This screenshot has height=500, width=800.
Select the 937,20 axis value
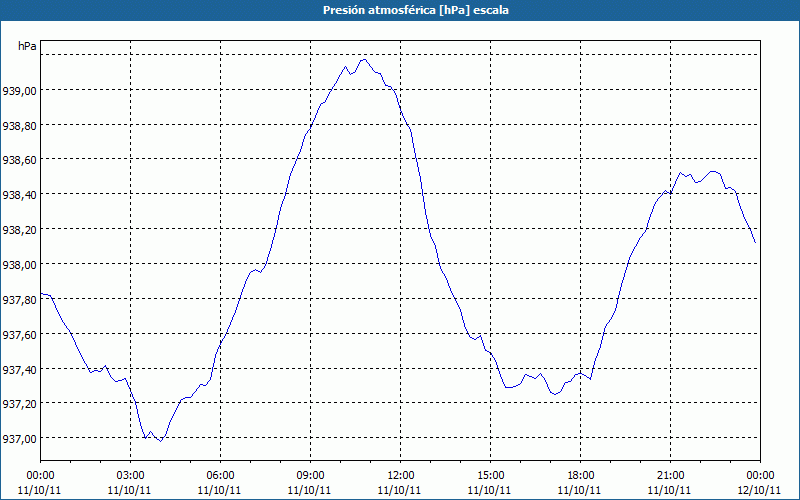tap(20, 404)
